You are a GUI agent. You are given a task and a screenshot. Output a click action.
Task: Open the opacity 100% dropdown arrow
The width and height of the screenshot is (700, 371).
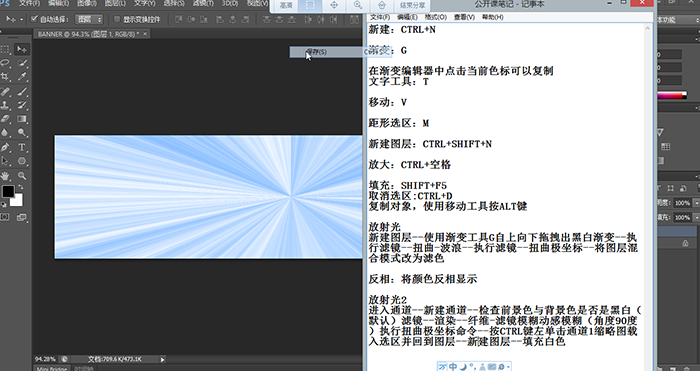tap(696, 203)
